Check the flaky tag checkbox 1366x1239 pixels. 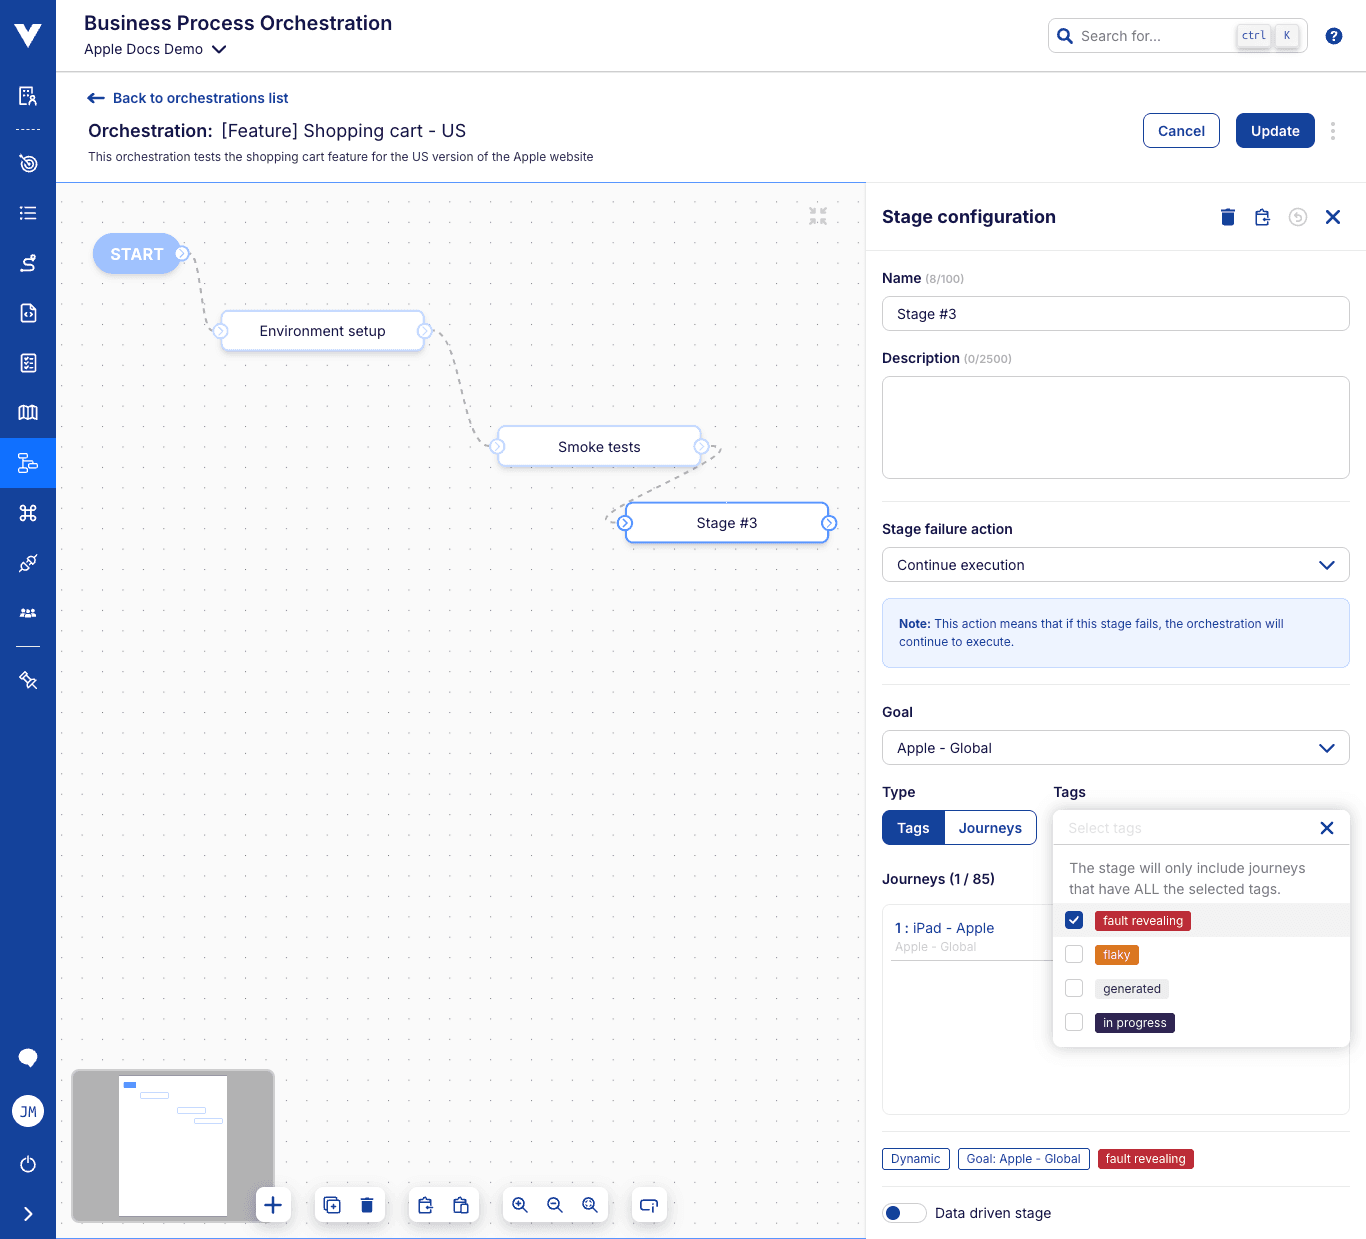1074,954
